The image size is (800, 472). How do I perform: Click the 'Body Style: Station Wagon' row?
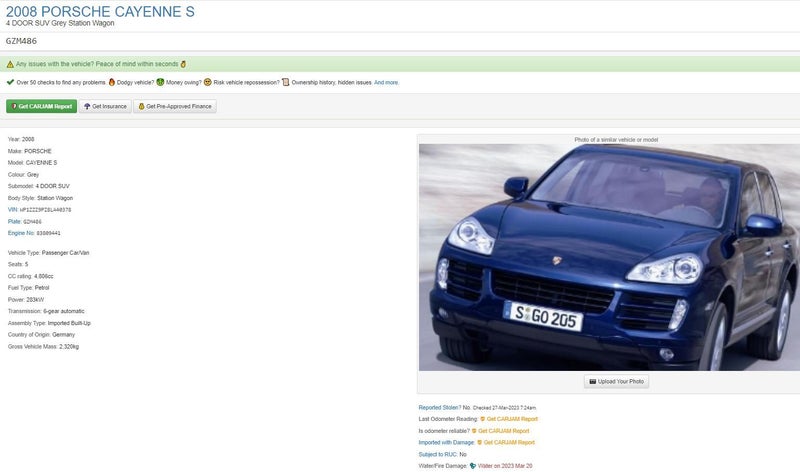click(40, 198)
